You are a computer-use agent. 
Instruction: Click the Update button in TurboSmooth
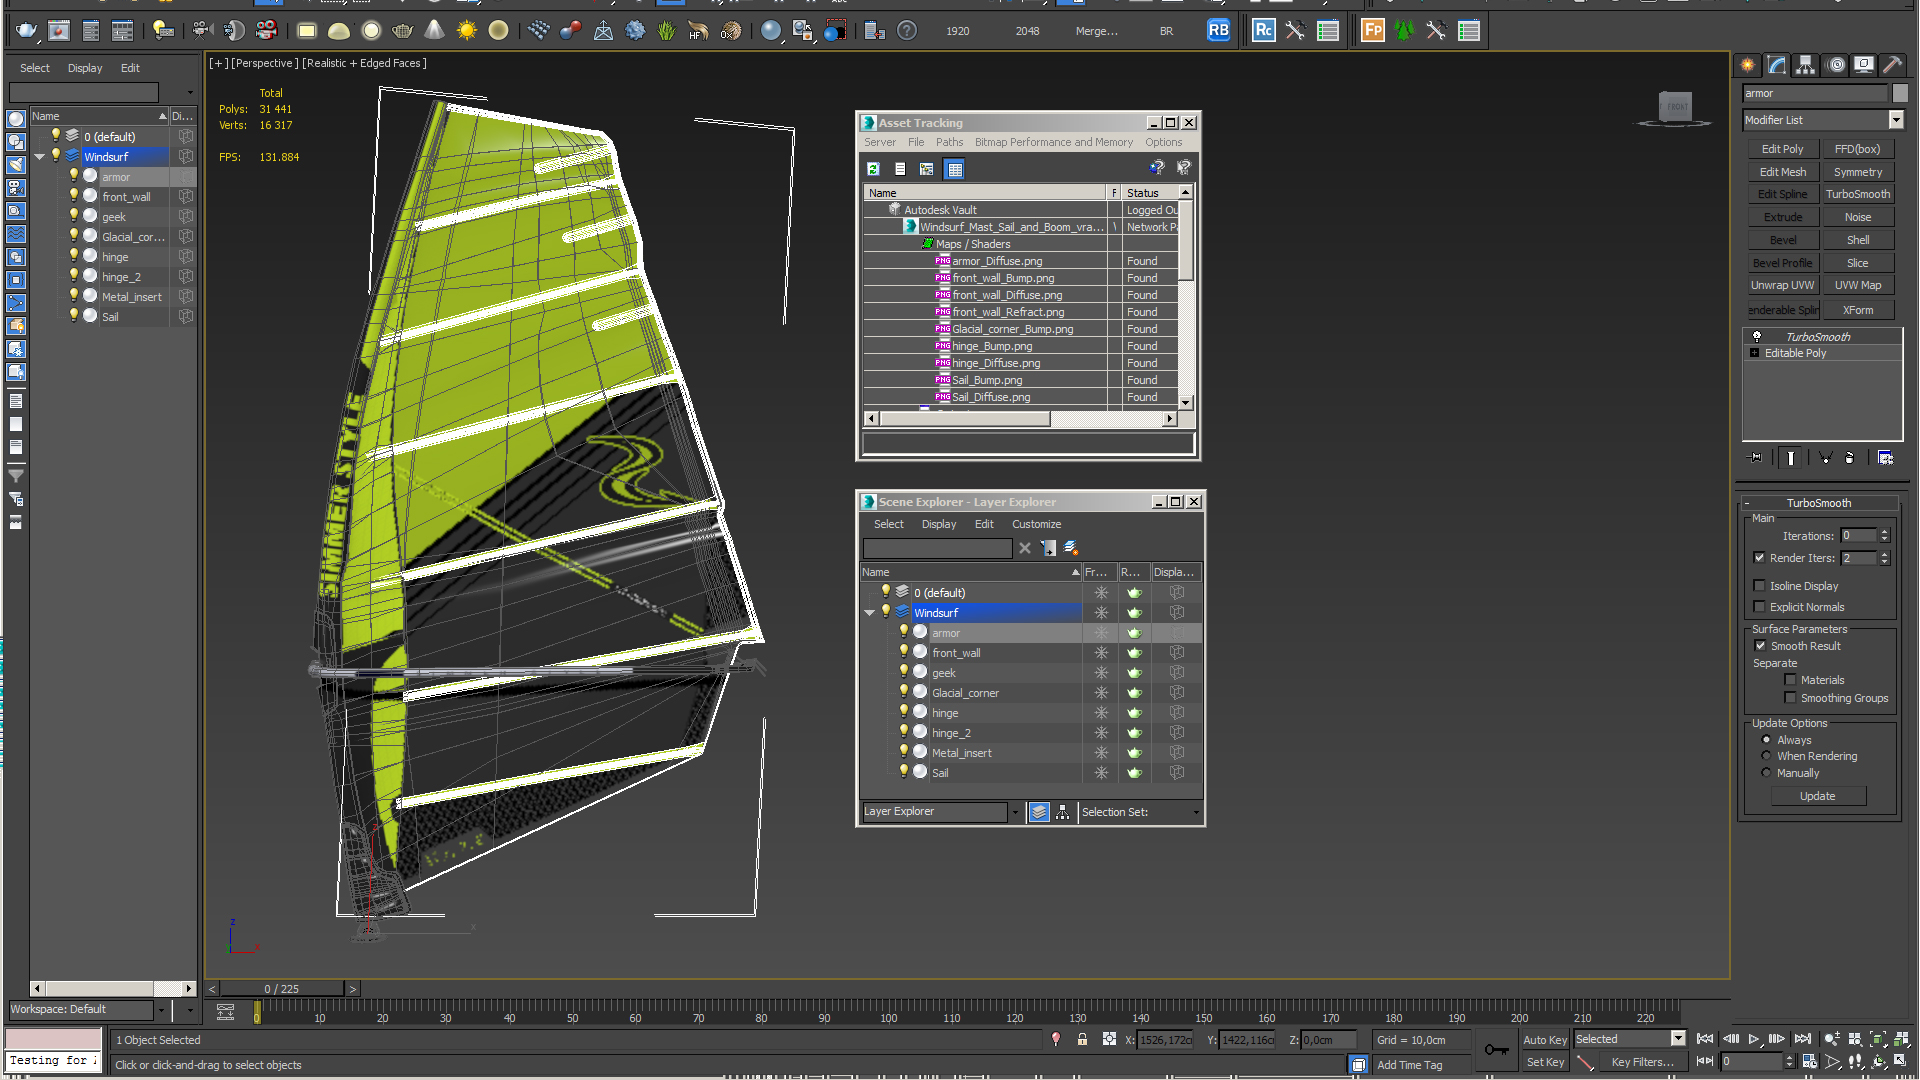(x=1817, y=796)
